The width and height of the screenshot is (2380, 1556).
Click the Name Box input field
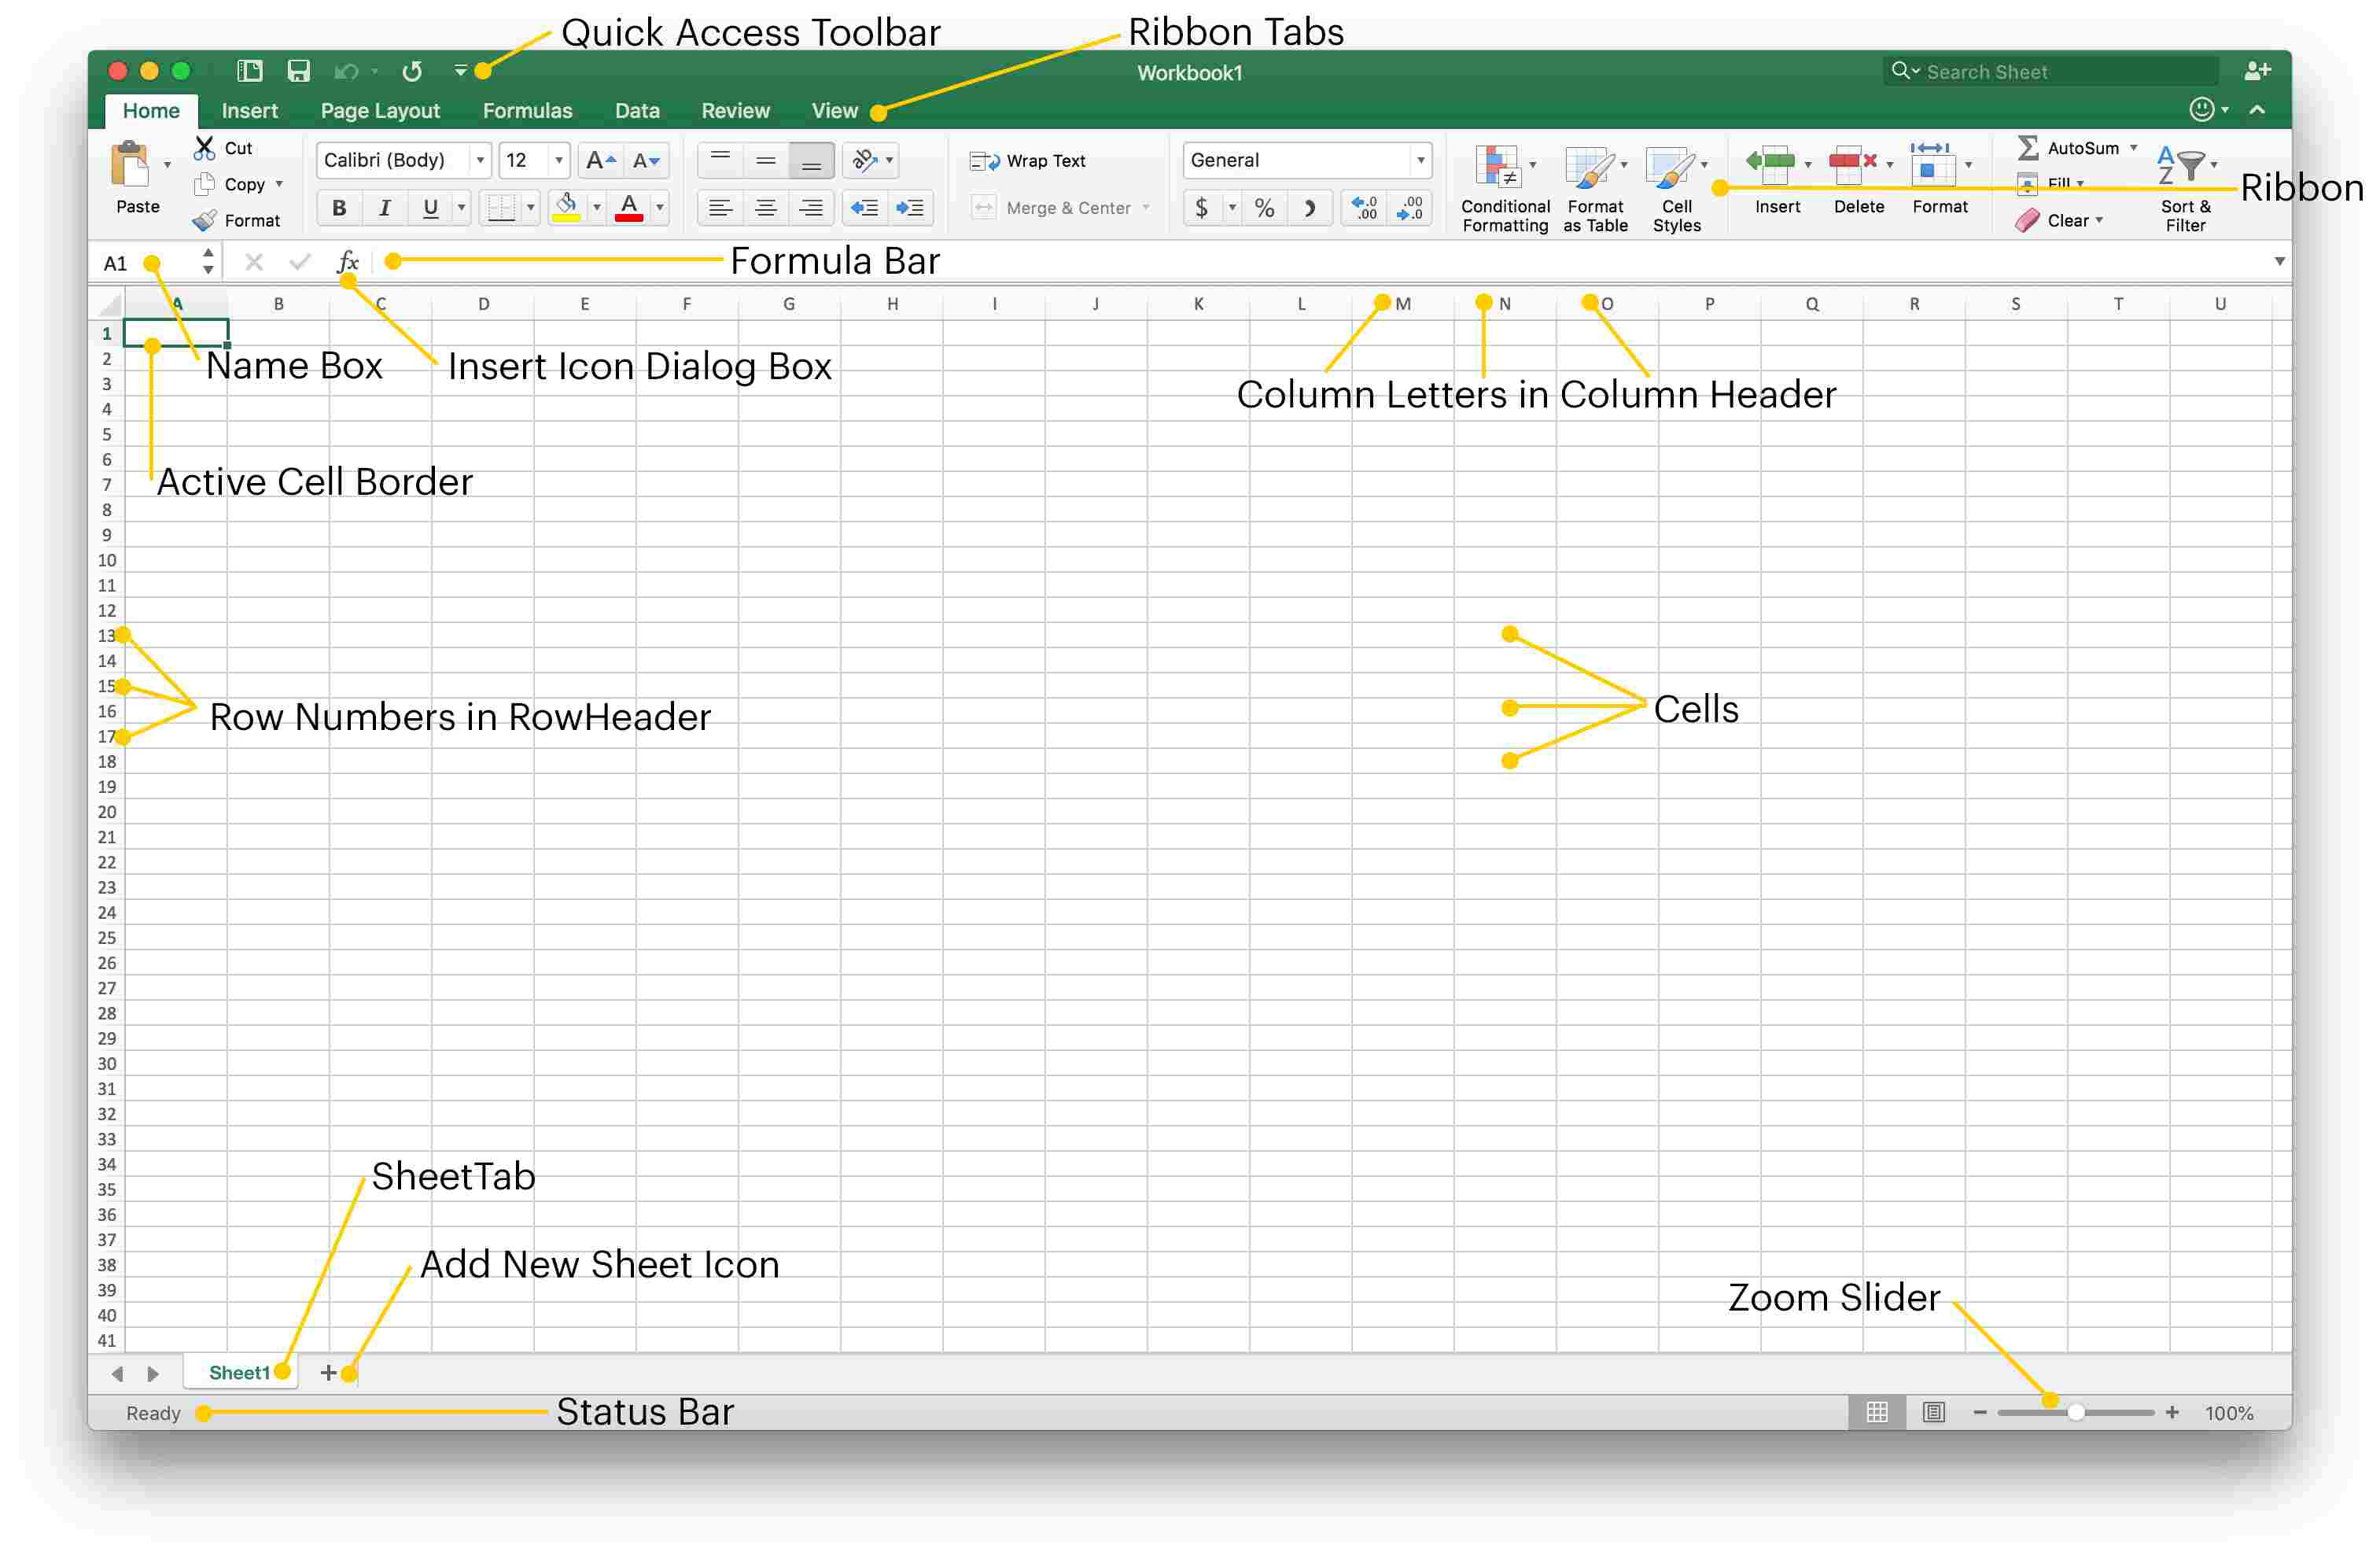[x=131, y=262]
